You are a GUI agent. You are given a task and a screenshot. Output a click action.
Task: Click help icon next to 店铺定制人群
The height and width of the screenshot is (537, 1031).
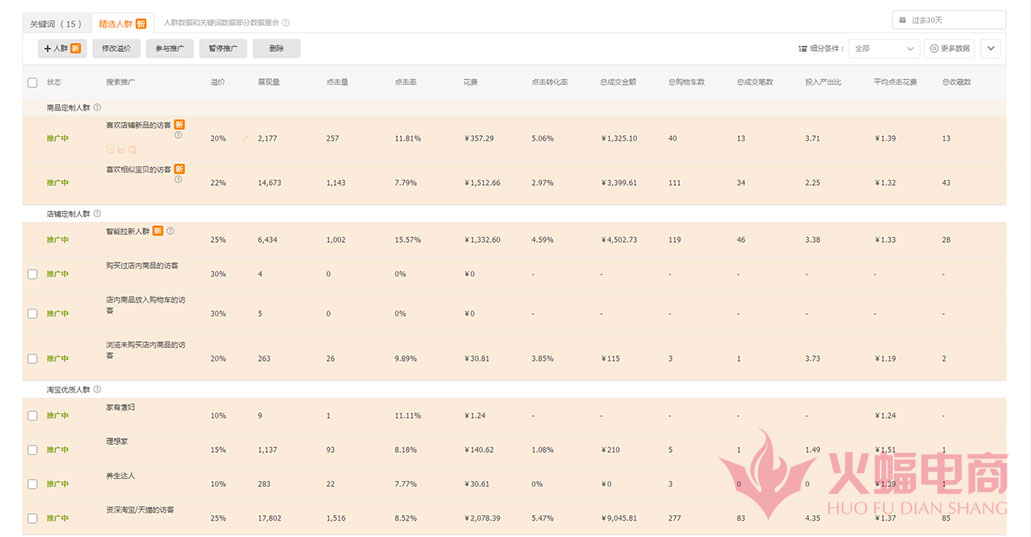[x=97, y=214]
